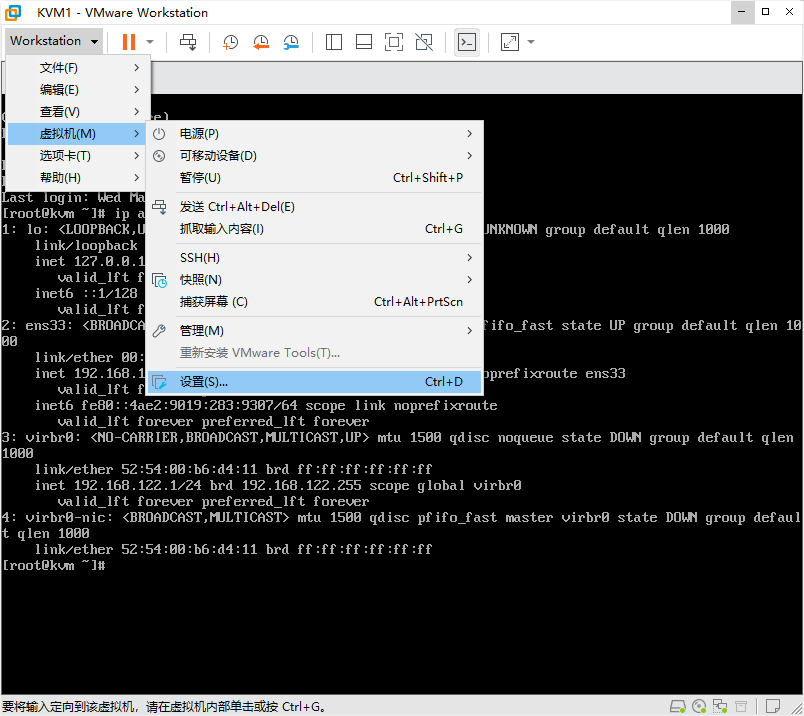Viewport: 804px width, 716px height.
Task: Enter full screen mode via the toolbar icon
Action: point(394,42)
